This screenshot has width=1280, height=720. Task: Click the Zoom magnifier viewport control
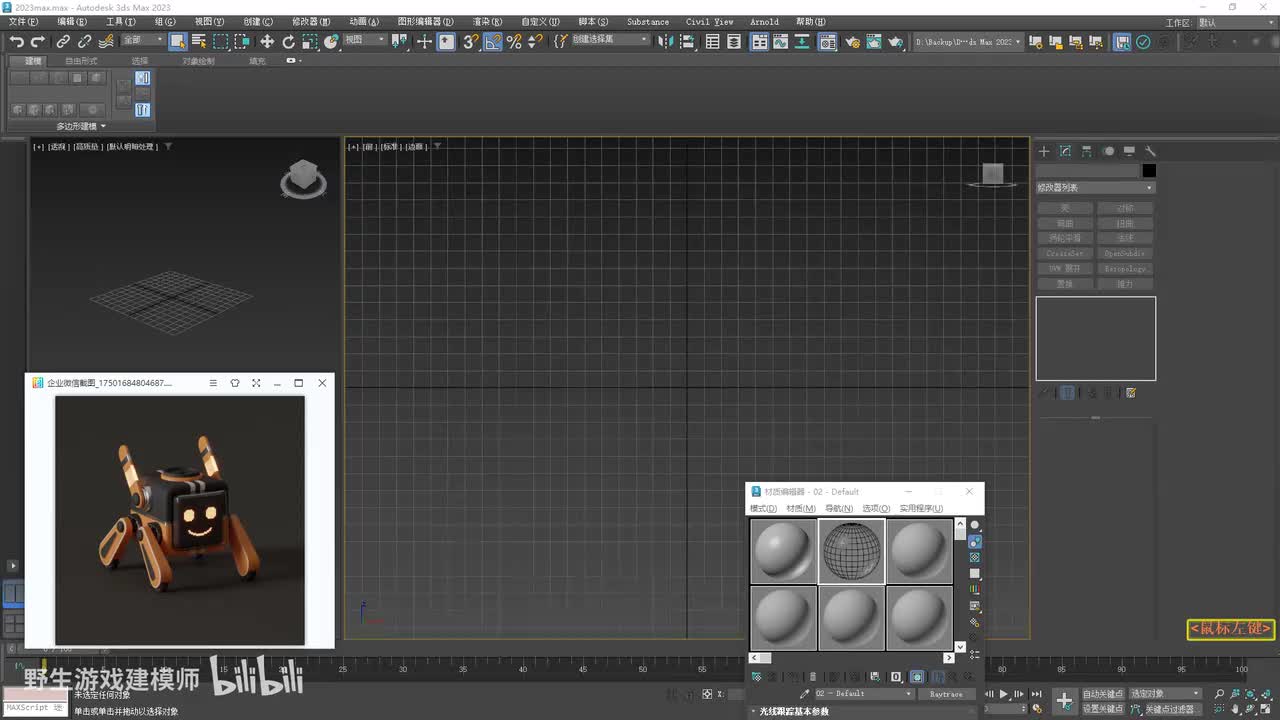click(x=1219, y=693)
